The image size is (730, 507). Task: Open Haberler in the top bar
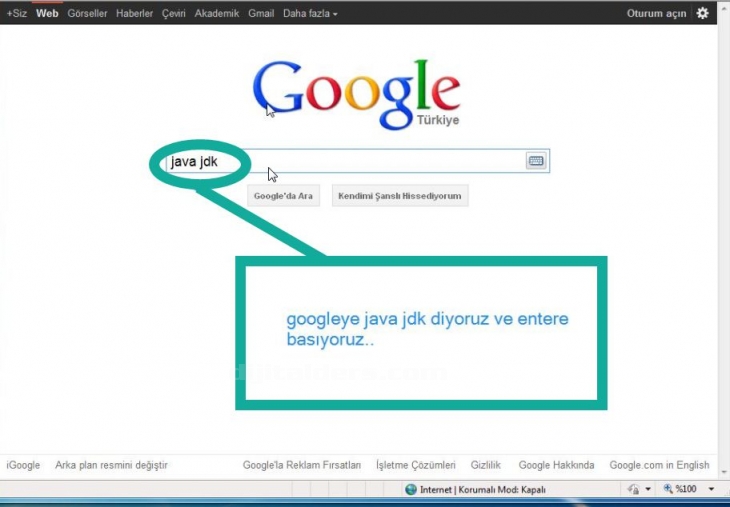(x=134, y=14)
